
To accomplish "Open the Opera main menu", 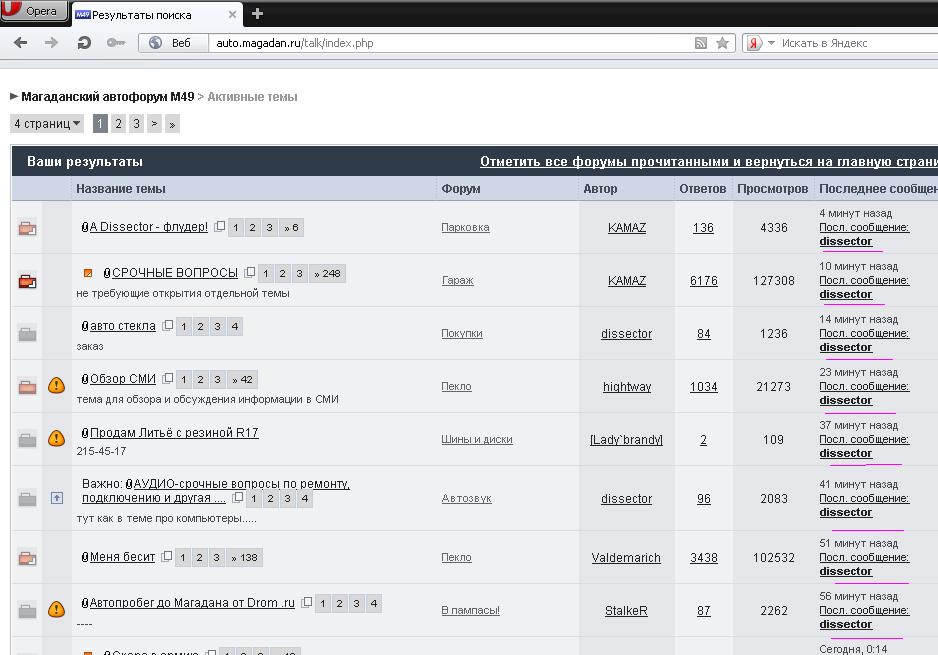I will coord(35,11).
